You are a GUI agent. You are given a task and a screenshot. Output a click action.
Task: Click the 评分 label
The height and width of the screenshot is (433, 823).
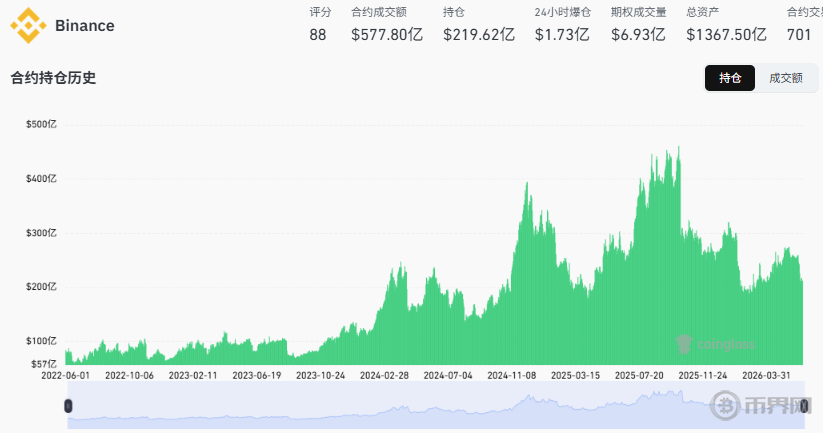point(320,12)
